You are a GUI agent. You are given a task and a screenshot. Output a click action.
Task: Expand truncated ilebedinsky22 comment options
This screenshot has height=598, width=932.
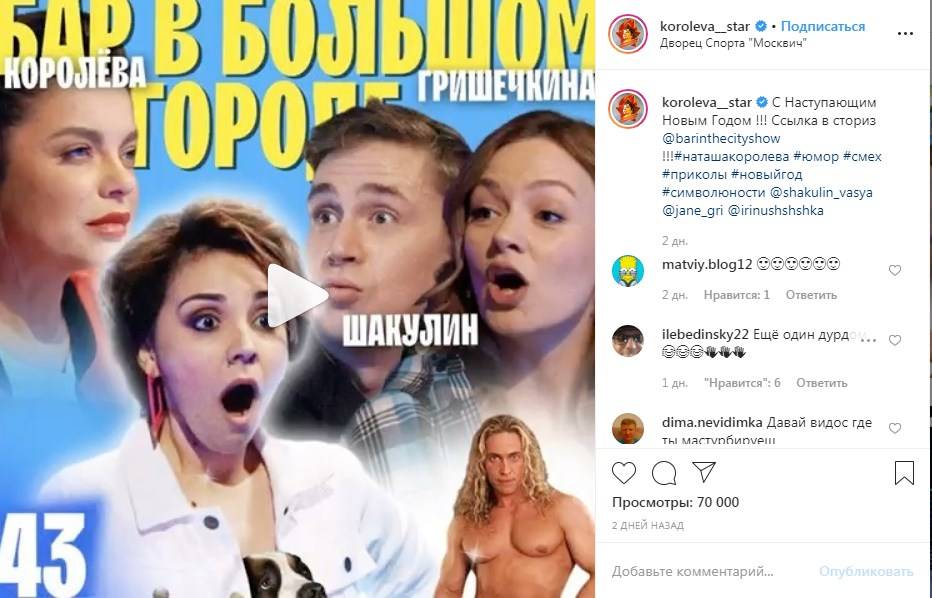(868, 341)
